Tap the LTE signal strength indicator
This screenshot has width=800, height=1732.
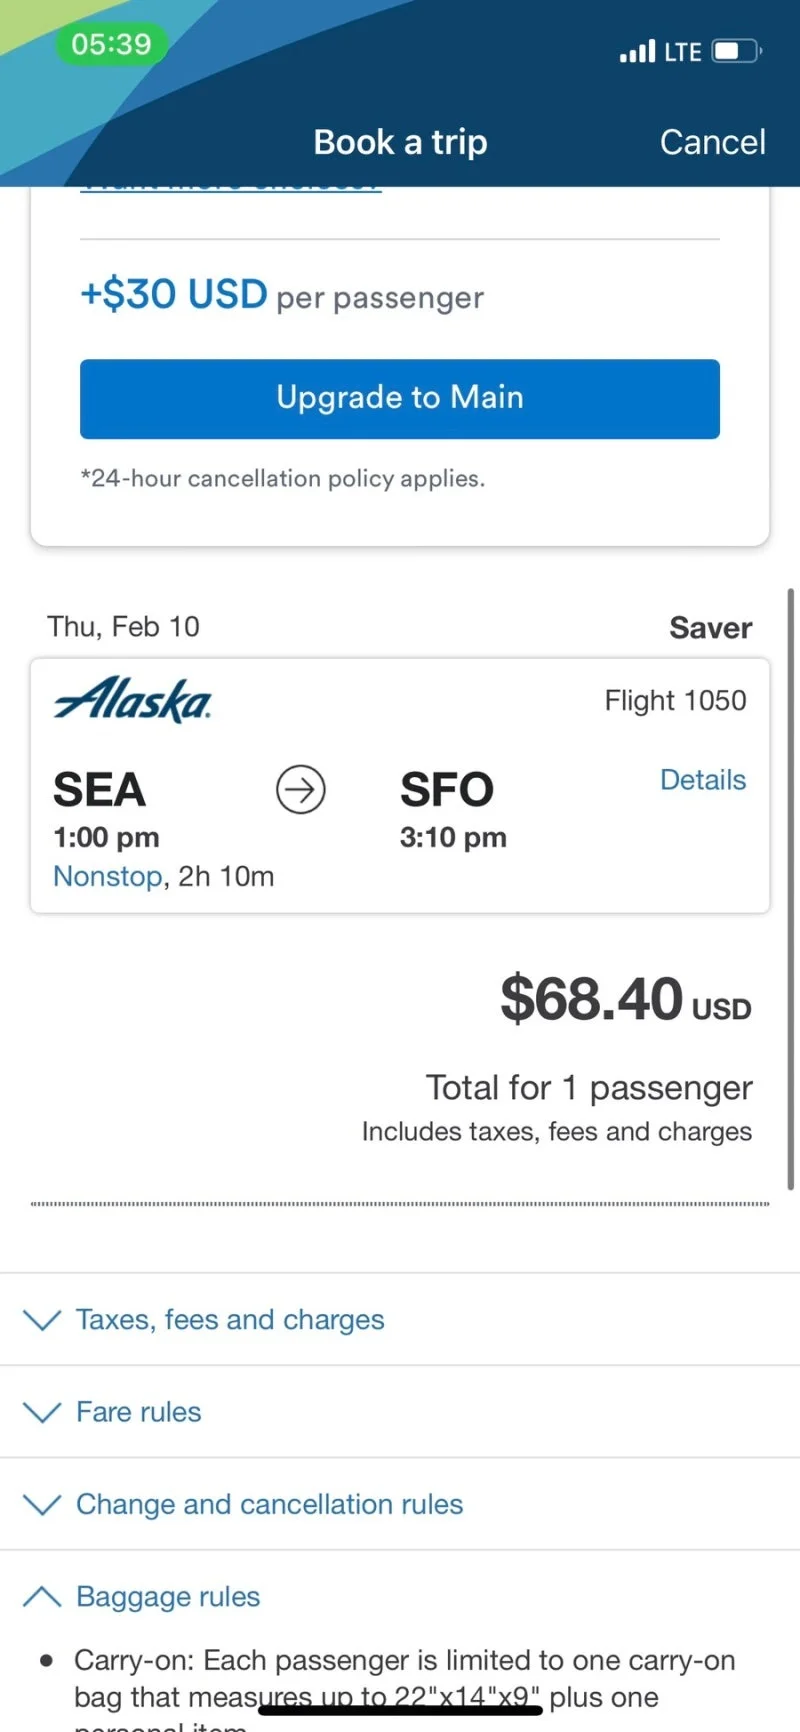tap(638, 51)
